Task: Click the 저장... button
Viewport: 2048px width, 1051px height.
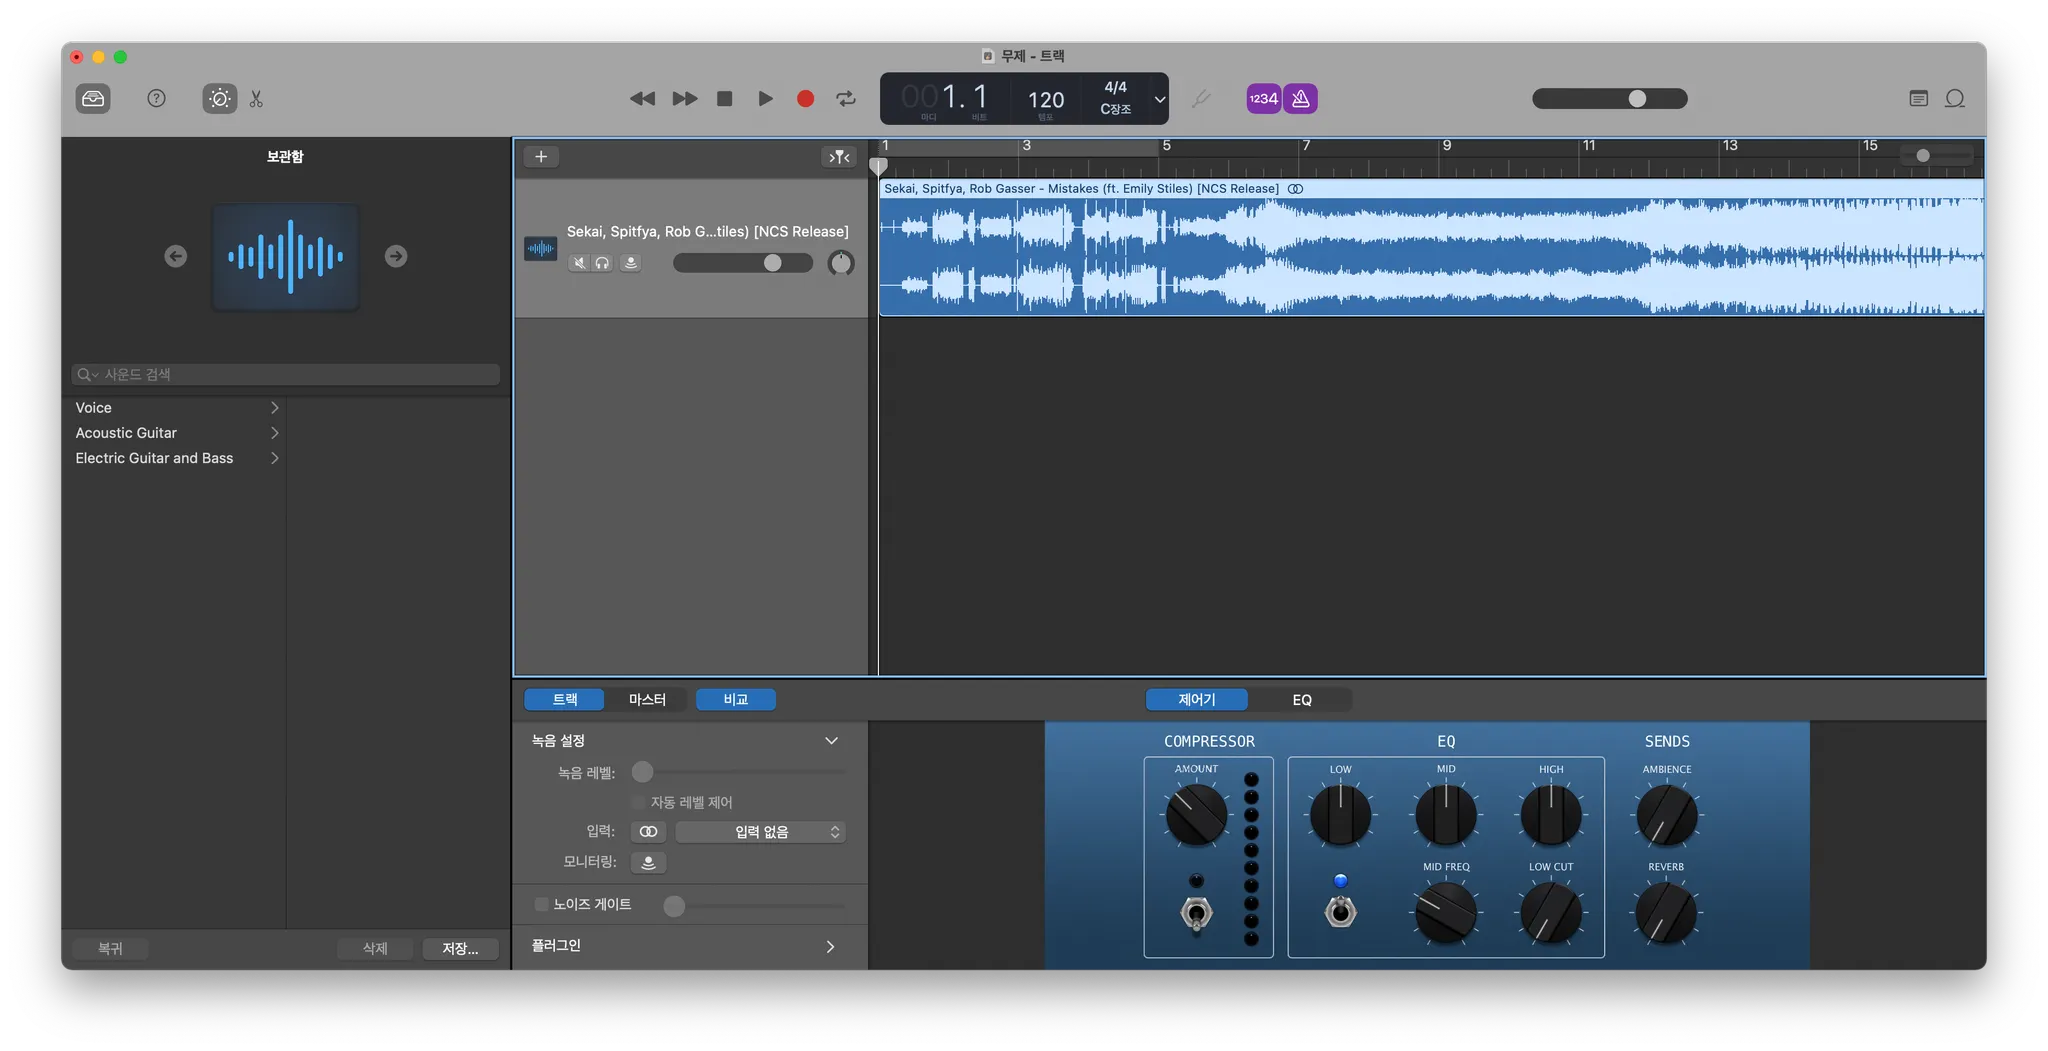Action: click(x=460, y=948)
